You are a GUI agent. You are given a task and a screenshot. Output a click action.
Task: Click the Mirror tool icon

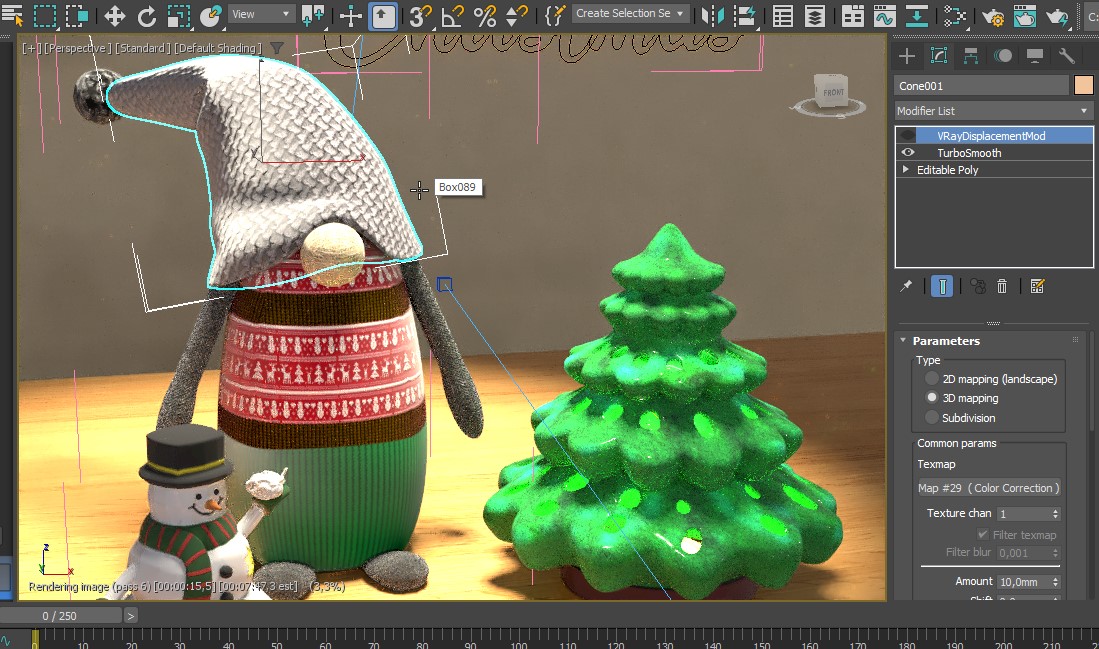click(x=712, y=15)
